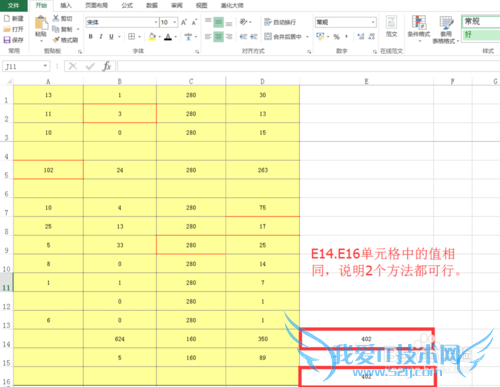Click inside the formula bar input
500x387 pixels.
[x=308, y=66]
